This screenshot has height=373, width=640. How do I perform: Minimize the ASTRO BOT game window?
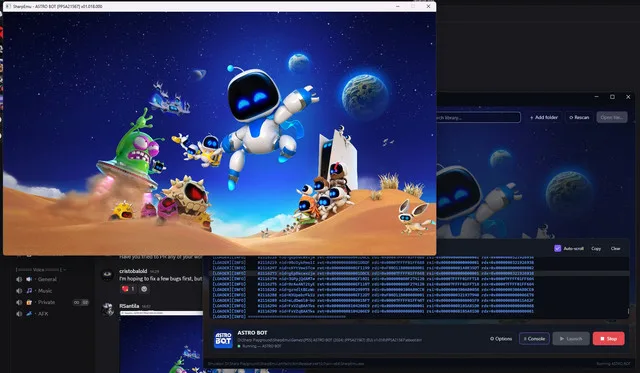coord(398,6)
